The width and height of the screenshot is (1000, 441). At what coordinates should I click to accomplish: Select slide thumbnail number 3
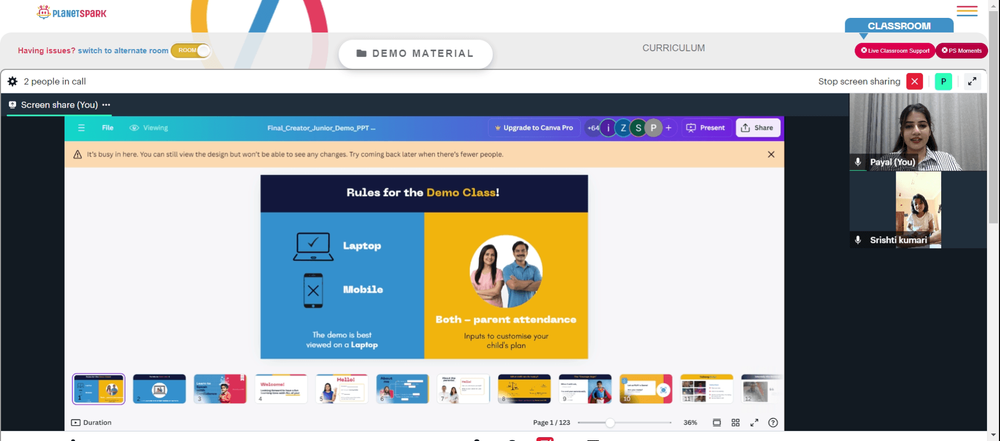220,389
